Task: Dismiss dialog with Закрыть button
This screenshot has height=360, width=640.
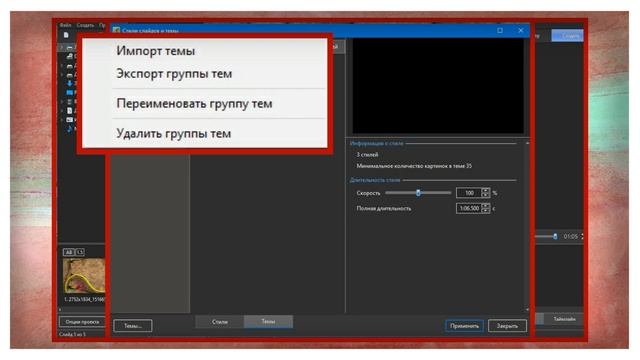Action: coord(507,326)
